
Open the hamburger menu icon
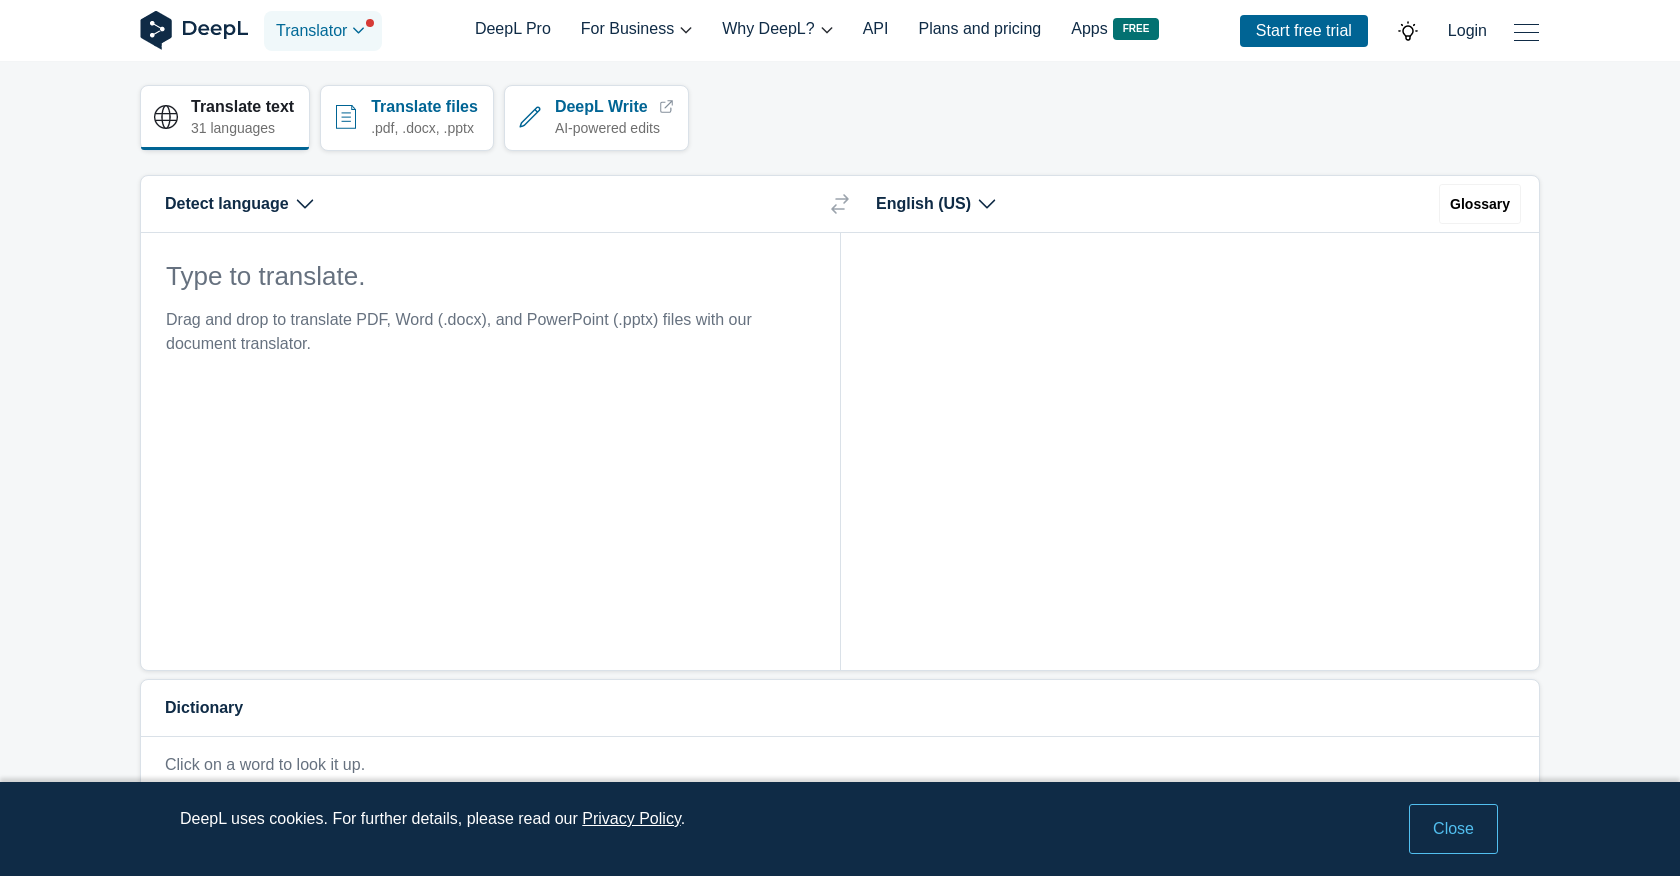point(1526,32)
